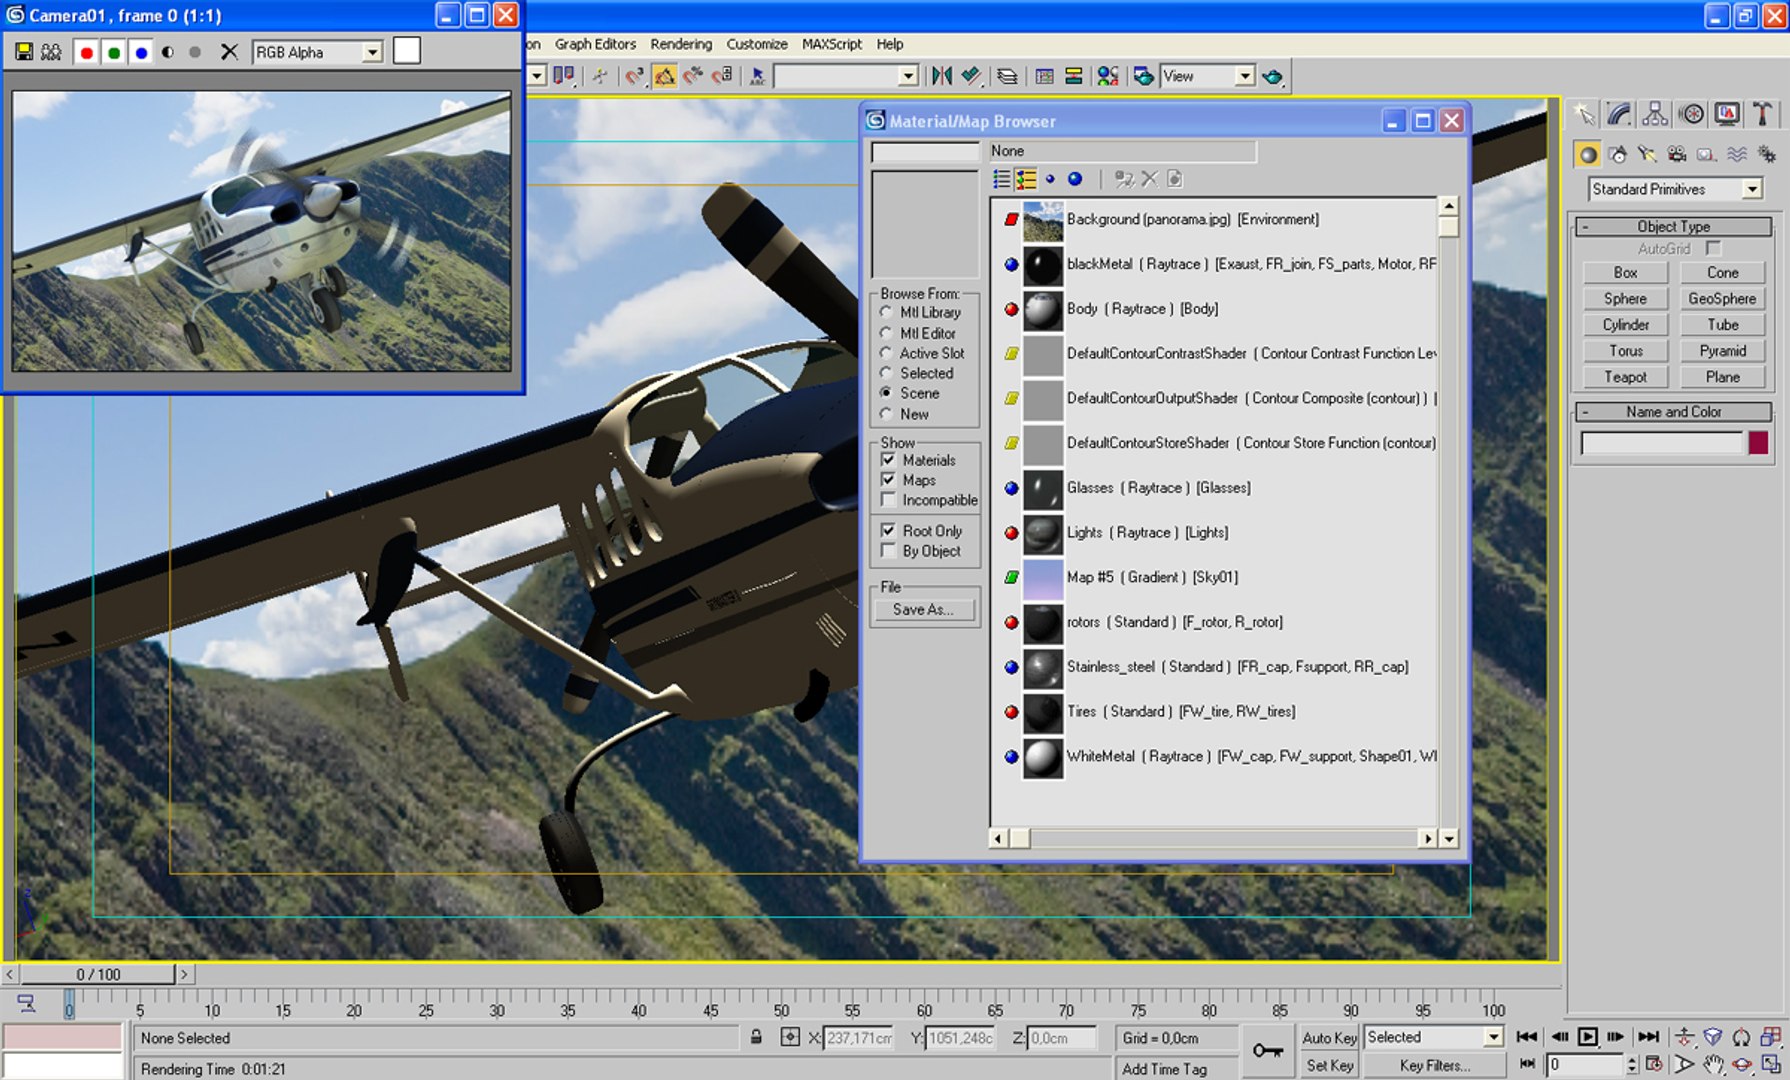1790x1080 pixels.
Task: Open the Hierarchy panel tab
Action: pyautogui.click(x=1655, y=114)
